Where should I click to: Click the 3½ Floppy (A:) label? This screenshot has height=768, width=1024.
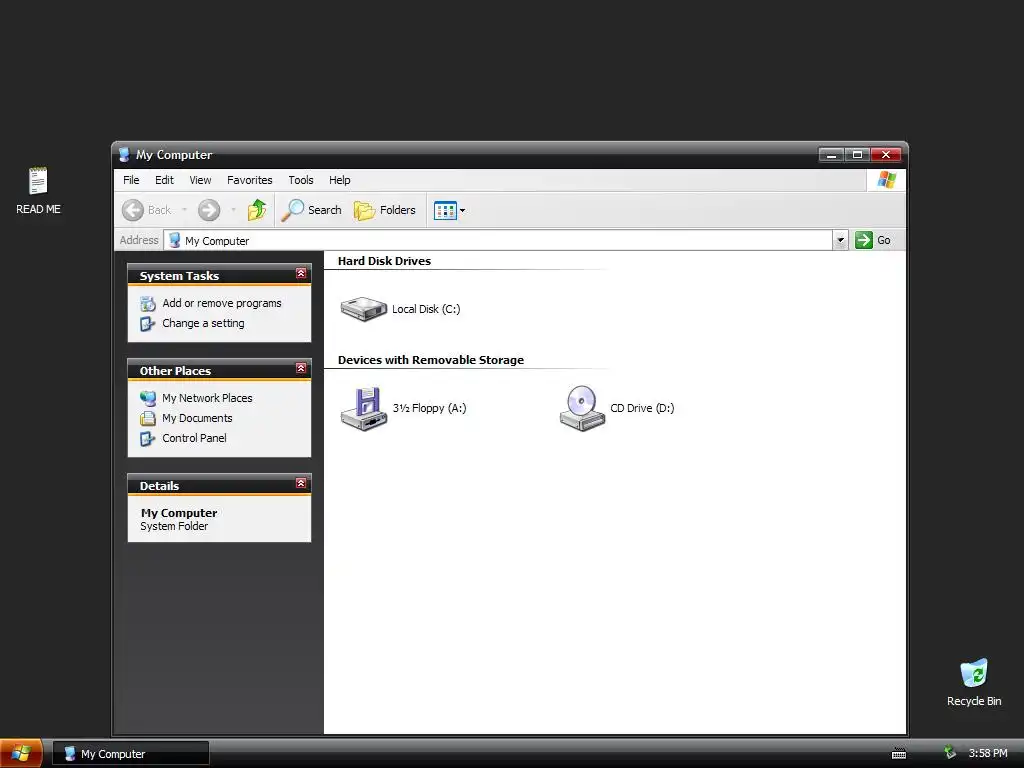coord(429,408)
